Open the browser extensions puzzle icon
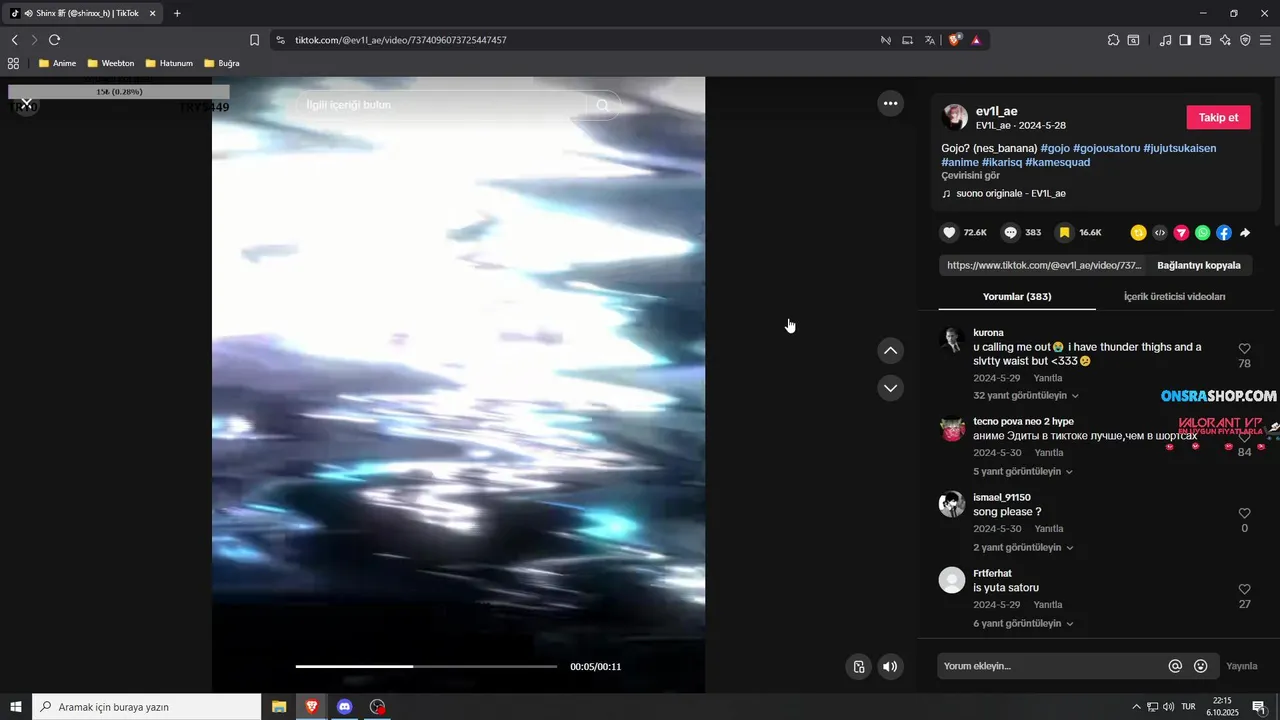This screenshot has height=720, width=1280. [x=1113, y=40]
